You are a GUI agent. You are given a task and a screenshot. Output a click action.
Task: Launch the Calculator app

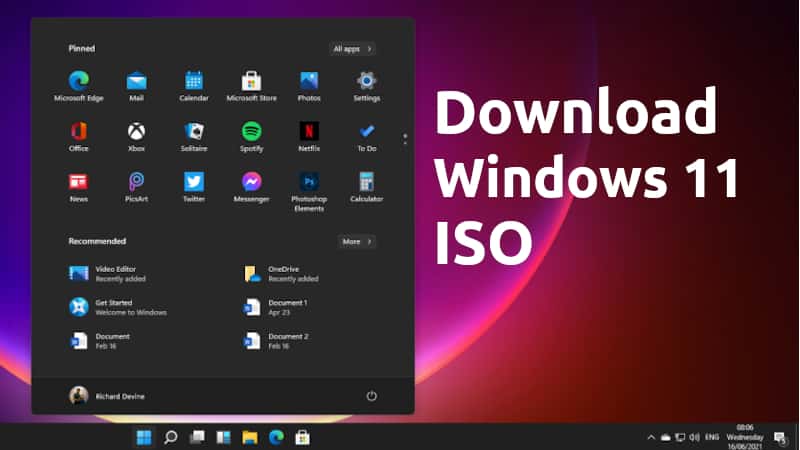[x=366, y=187]
